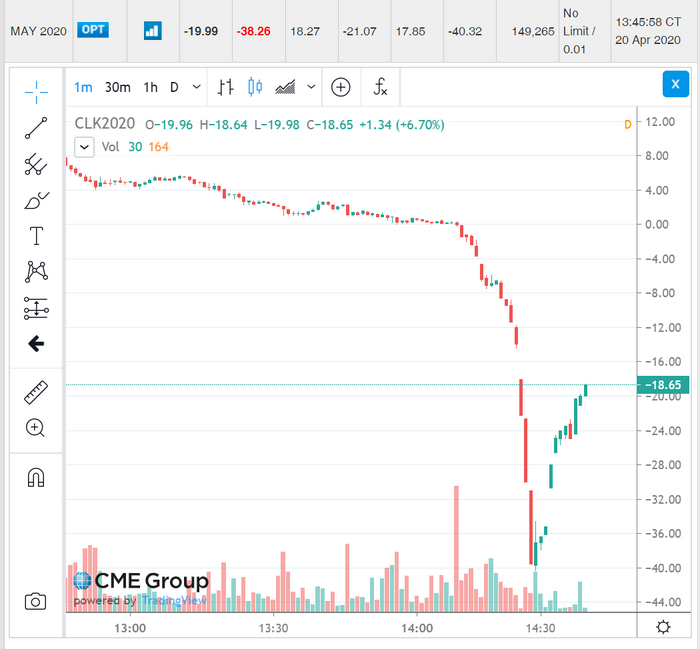Switch to the 30m timeframe
The height and width of the screenshot is (649, 700).
117,87
